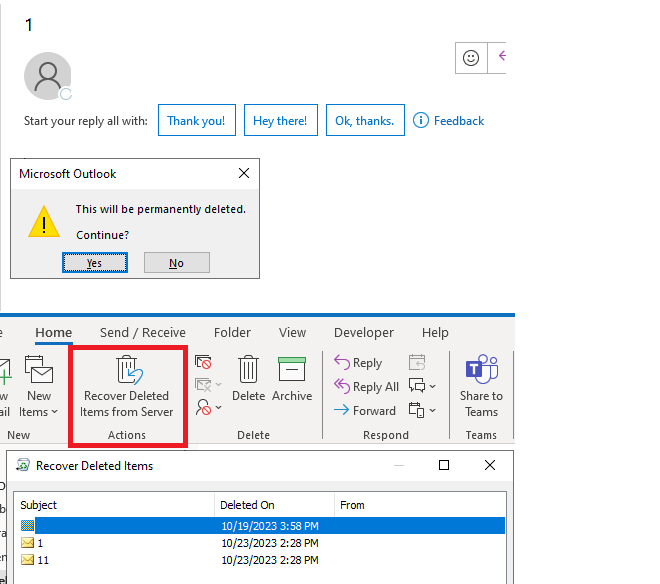Screen dimensions: 660x584
Task: Click the Clean Up conversation icon
Action: pyautogui.click(x=203, y=384)
